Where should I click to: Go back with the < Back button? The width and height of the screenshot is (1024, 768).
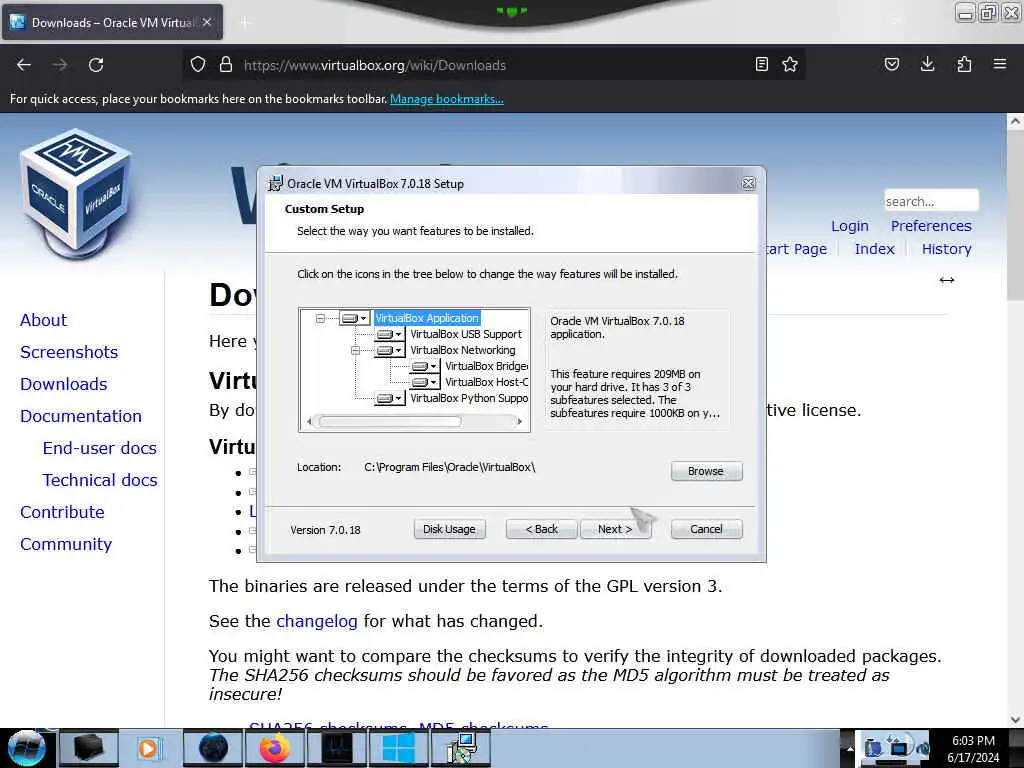[541, 529]
